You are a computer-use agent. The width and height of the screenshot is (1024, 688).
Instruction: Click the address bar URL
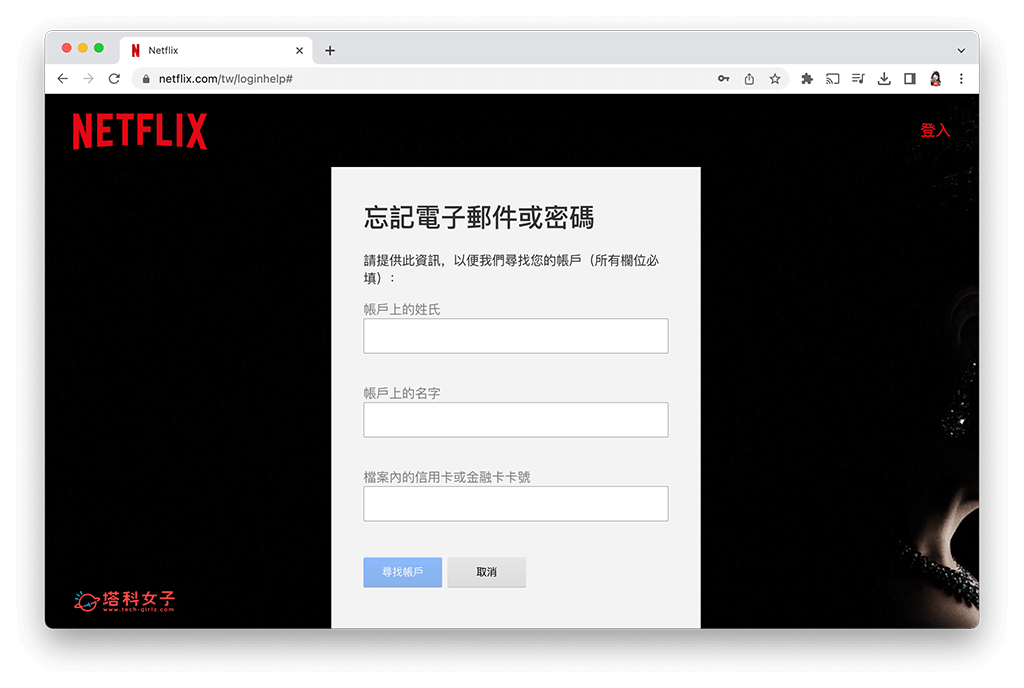226,79
